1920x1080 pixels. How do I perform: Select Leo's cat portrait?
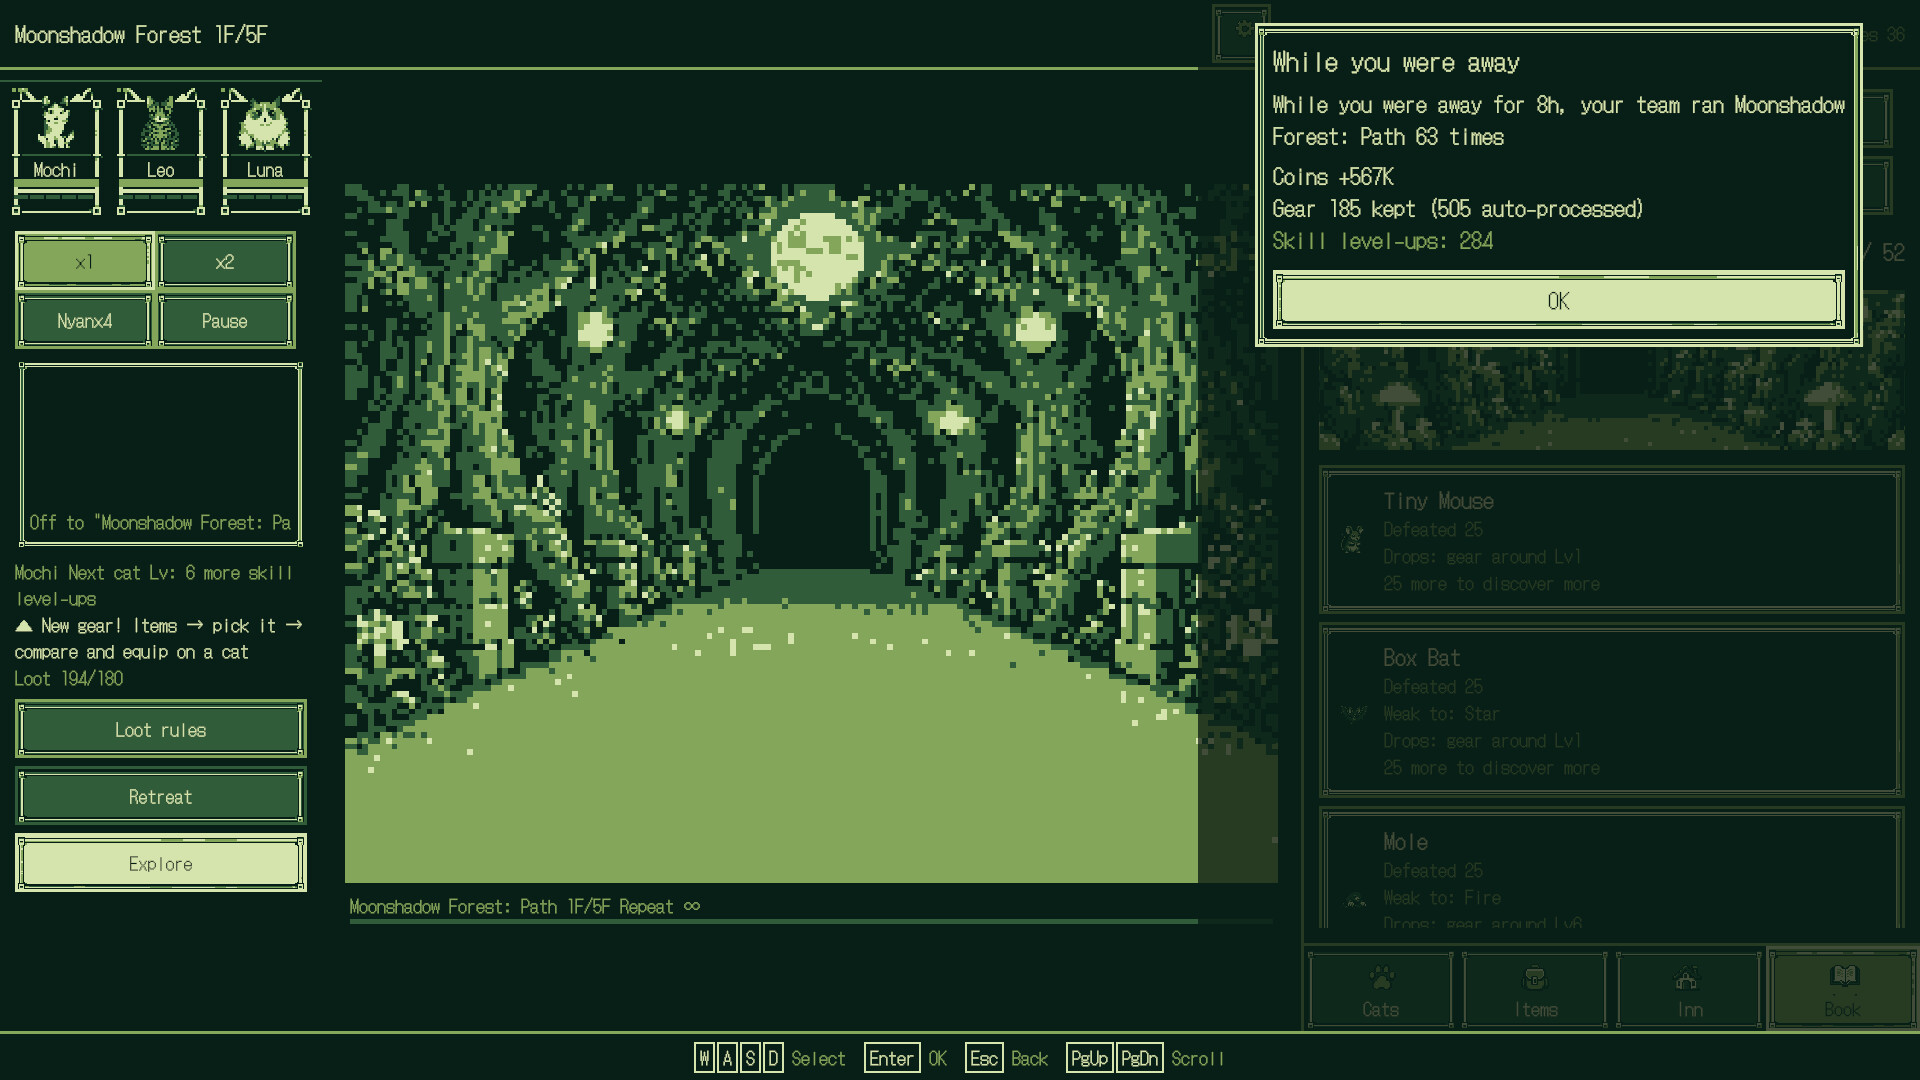161,150
